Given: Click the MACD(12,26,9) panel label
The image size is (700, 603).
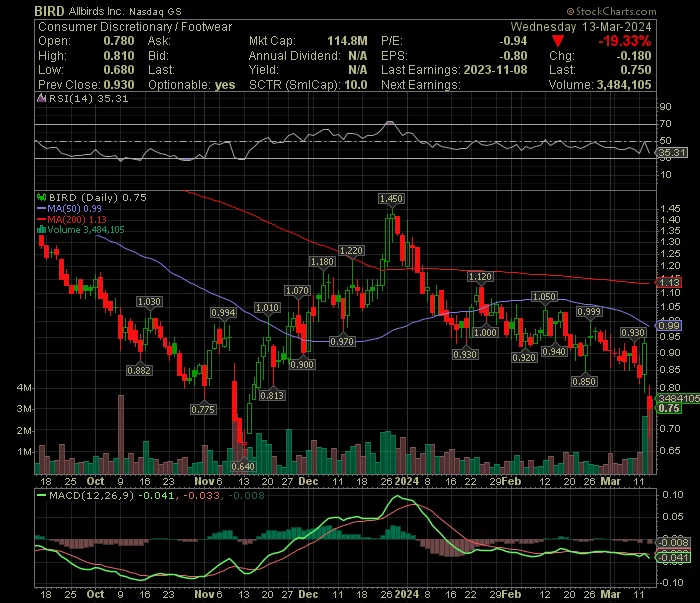Looking at the screenshot, I should coord(92,495).
